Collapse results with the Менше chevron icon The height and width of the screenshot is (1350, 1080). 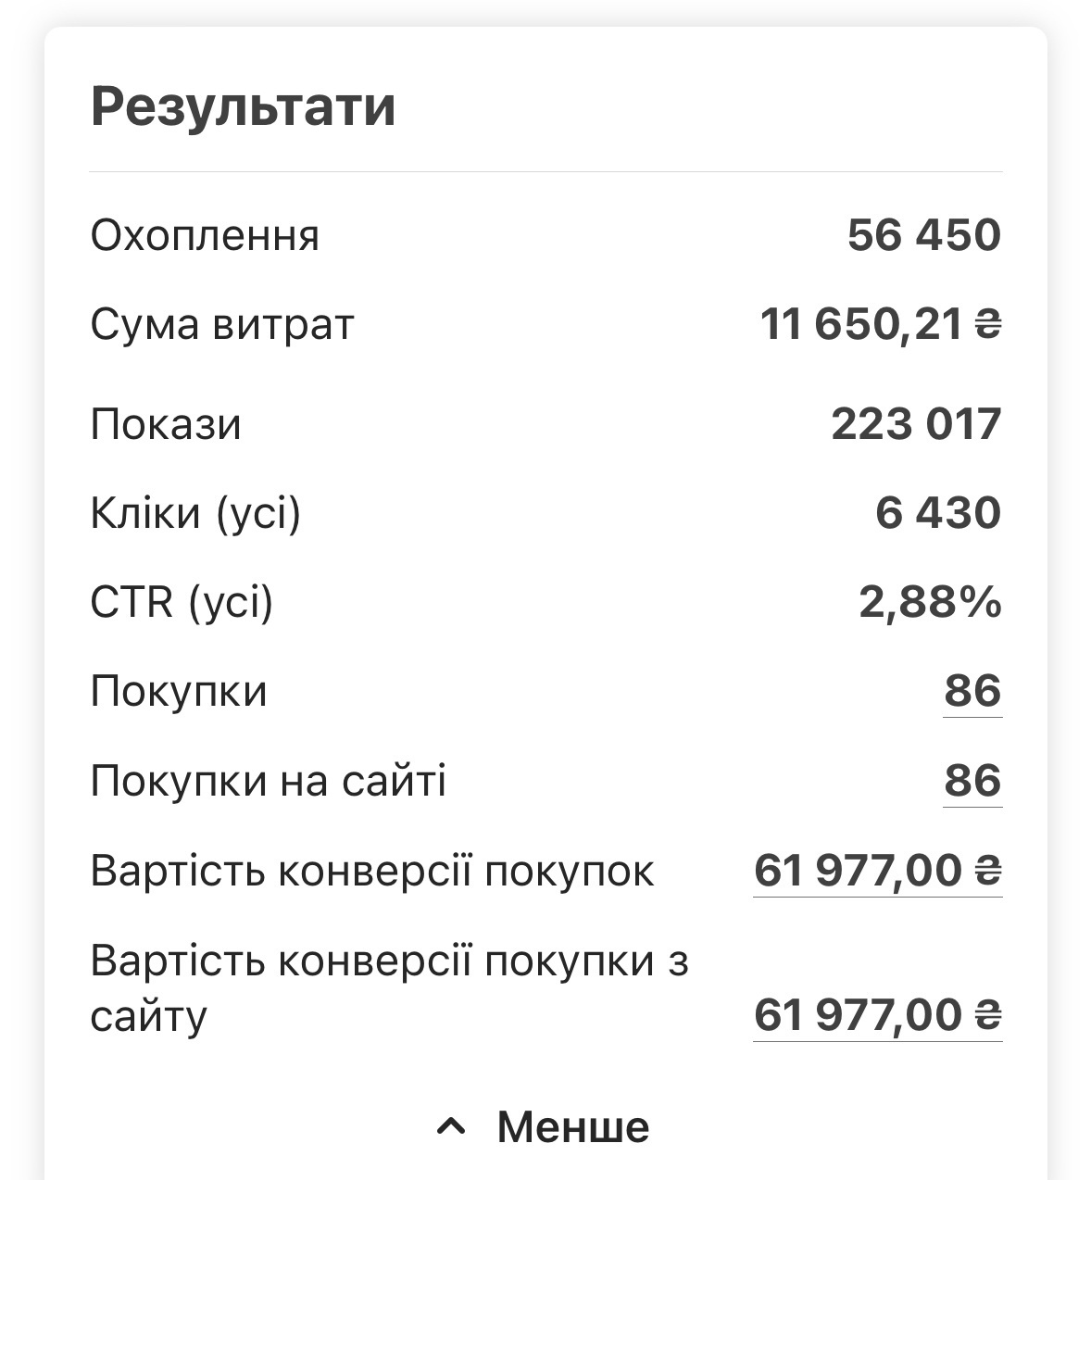click(x=451, y=1127)
